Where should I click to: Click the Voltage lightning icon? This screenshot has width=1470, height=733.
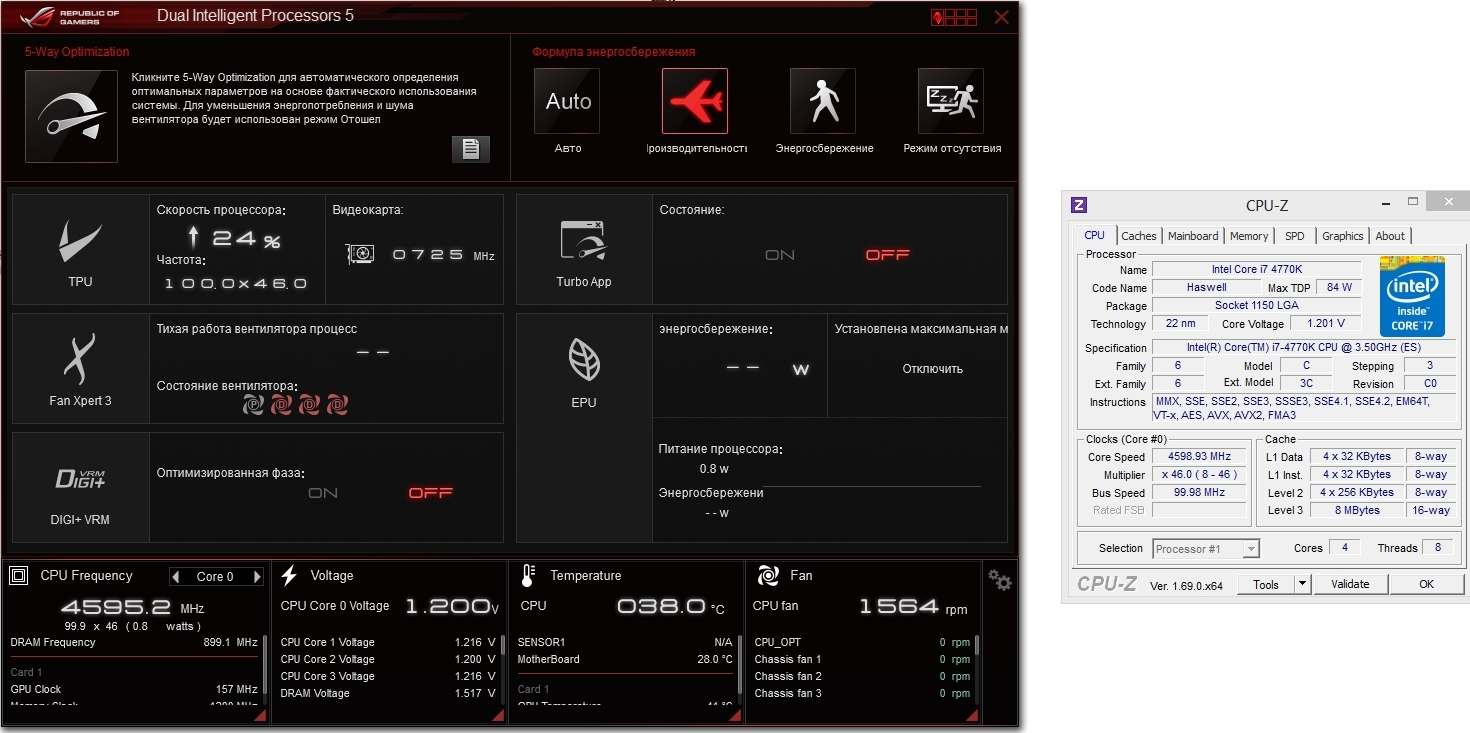click(289, 575)
